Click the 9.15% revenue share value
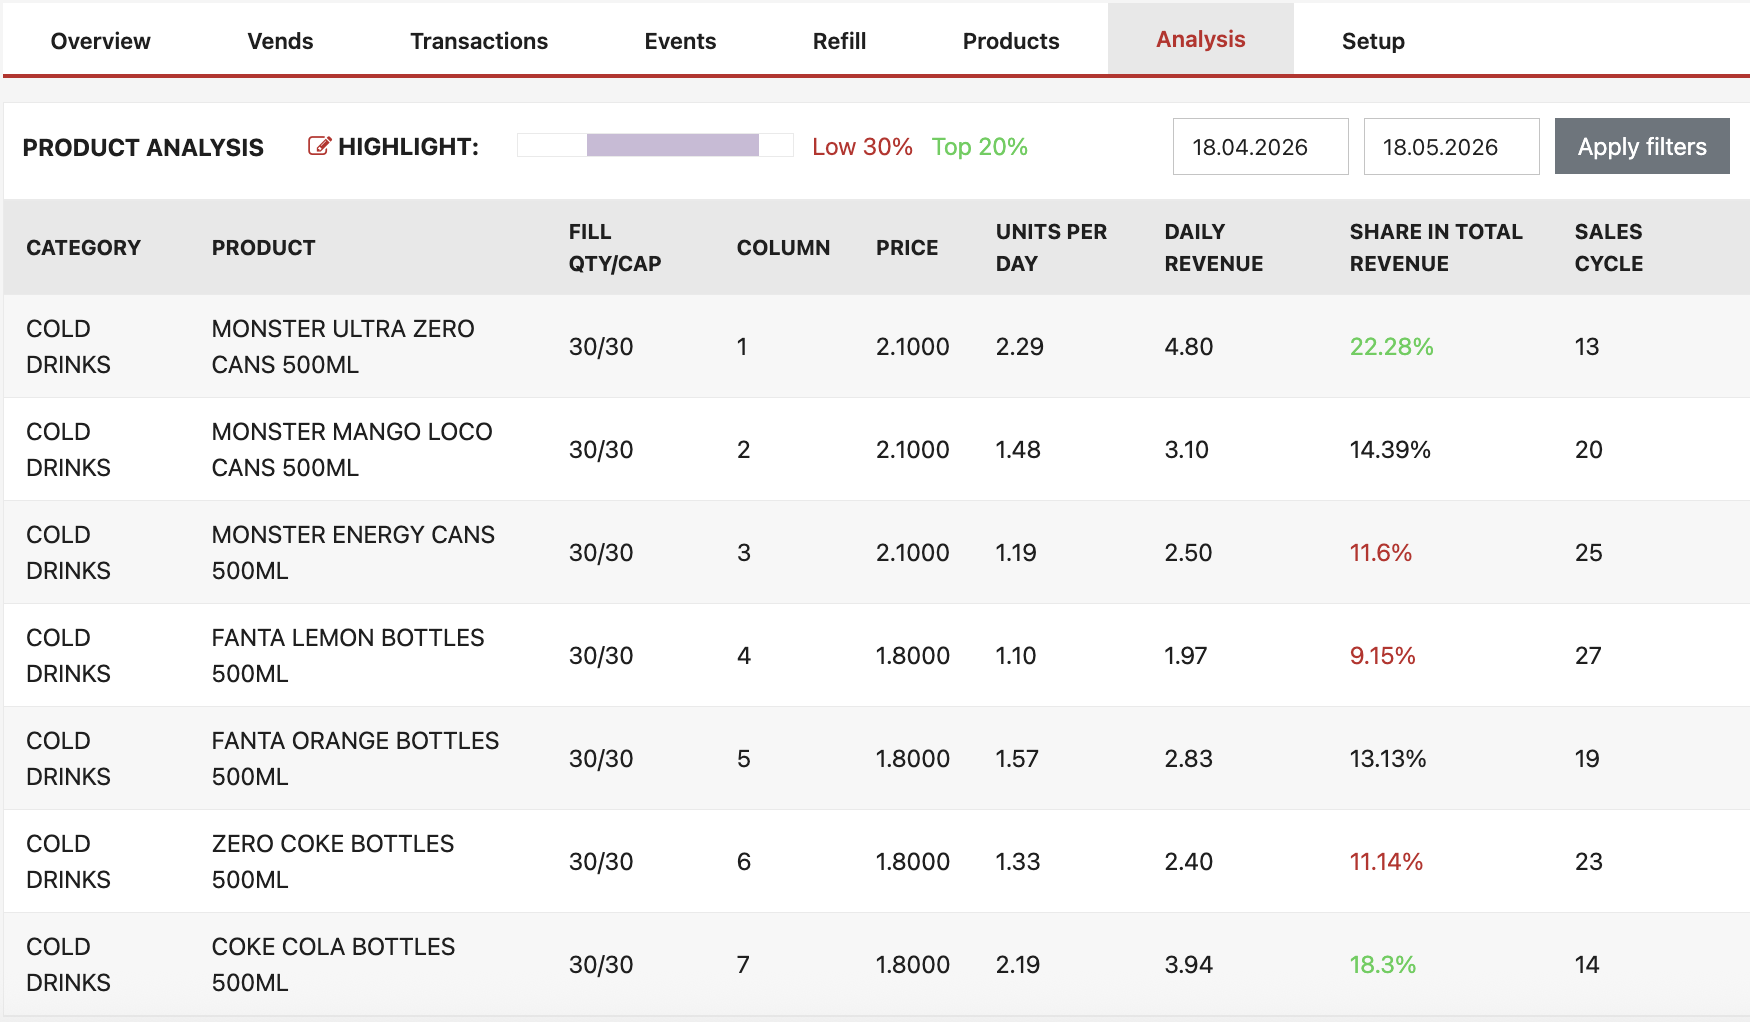Viewport: 1750px width, 1022px height. tap(1382, 656)
